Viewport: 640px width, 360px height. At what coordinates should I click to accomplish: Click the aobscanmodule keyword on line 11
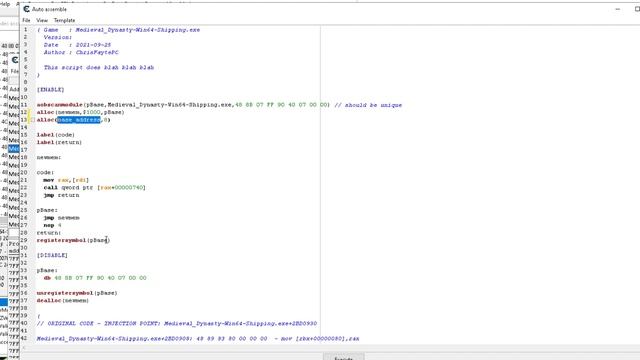point(60,104)
